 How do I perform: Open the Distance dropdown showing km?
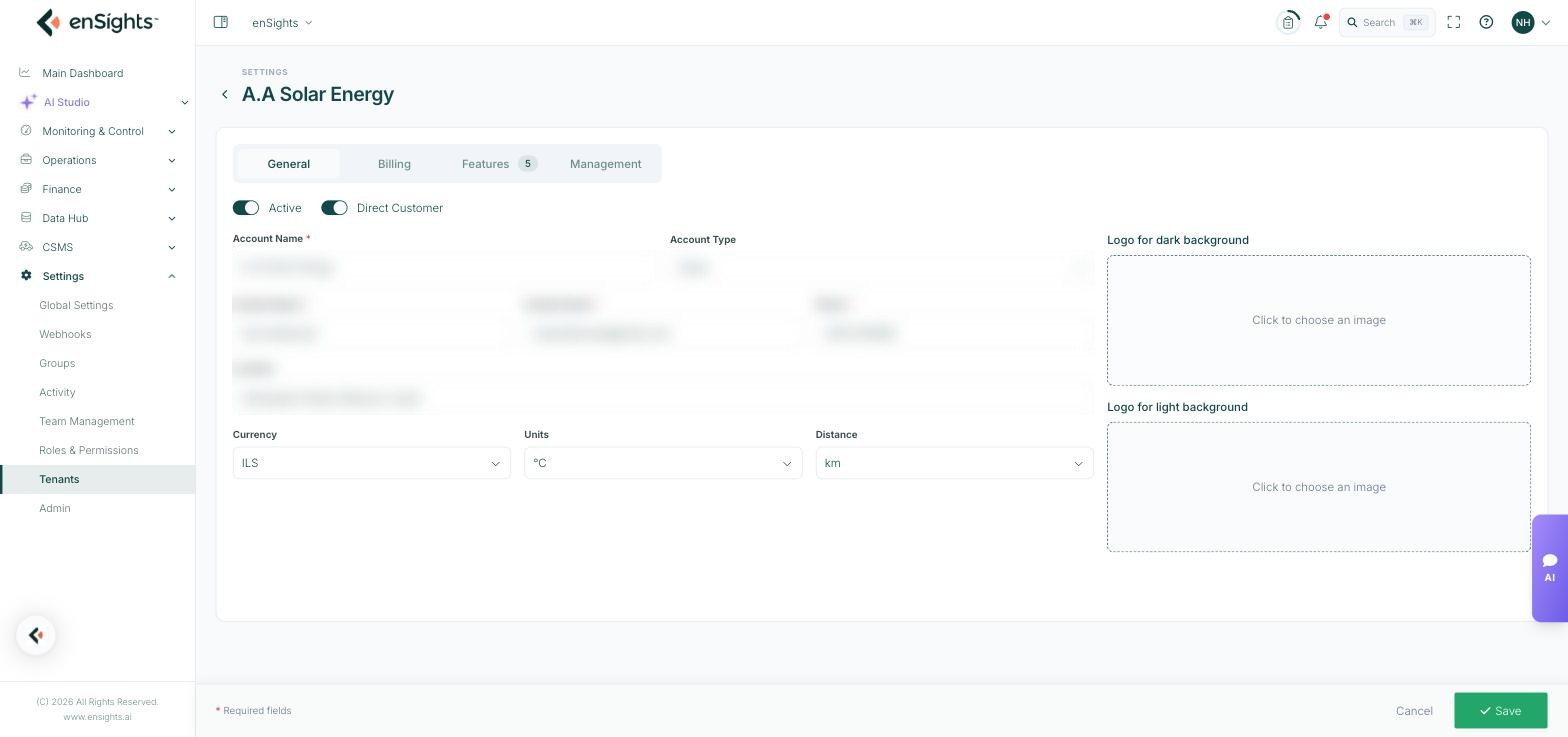coord(954,463)
